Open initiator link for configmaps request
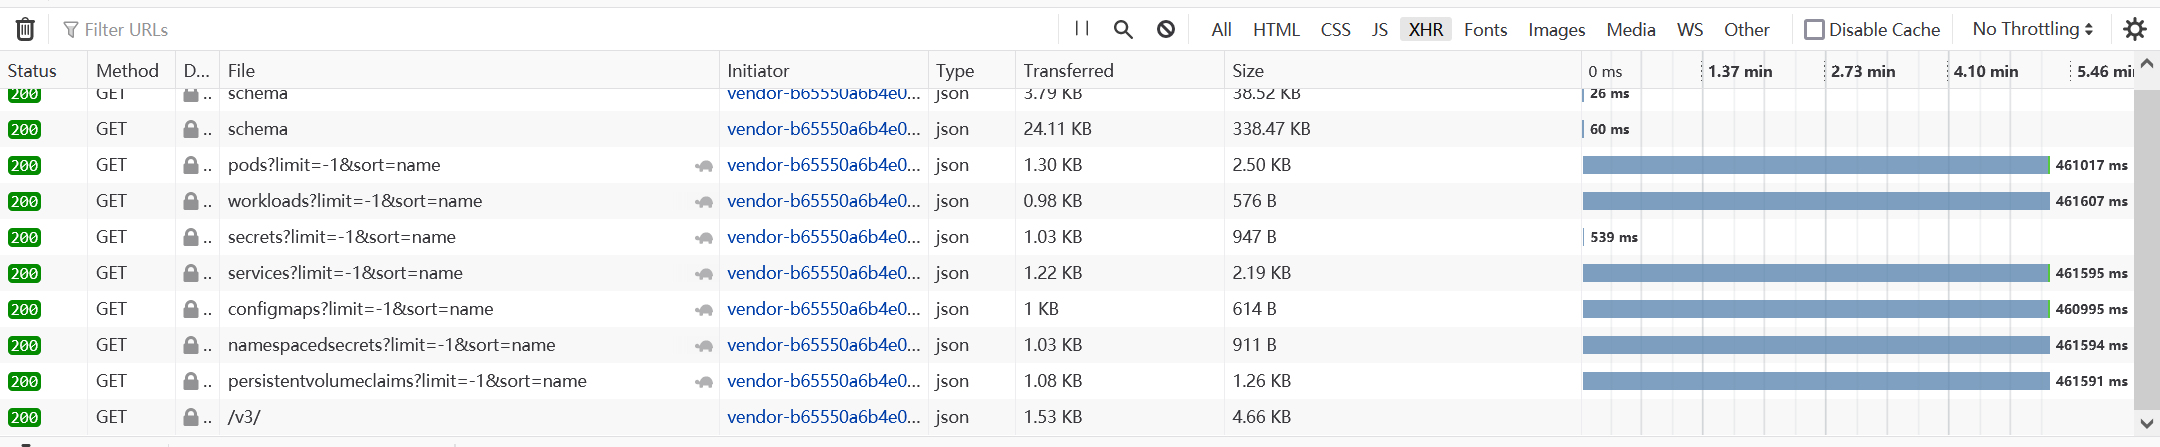2160x447 pixels. click(x=824, y=309)
